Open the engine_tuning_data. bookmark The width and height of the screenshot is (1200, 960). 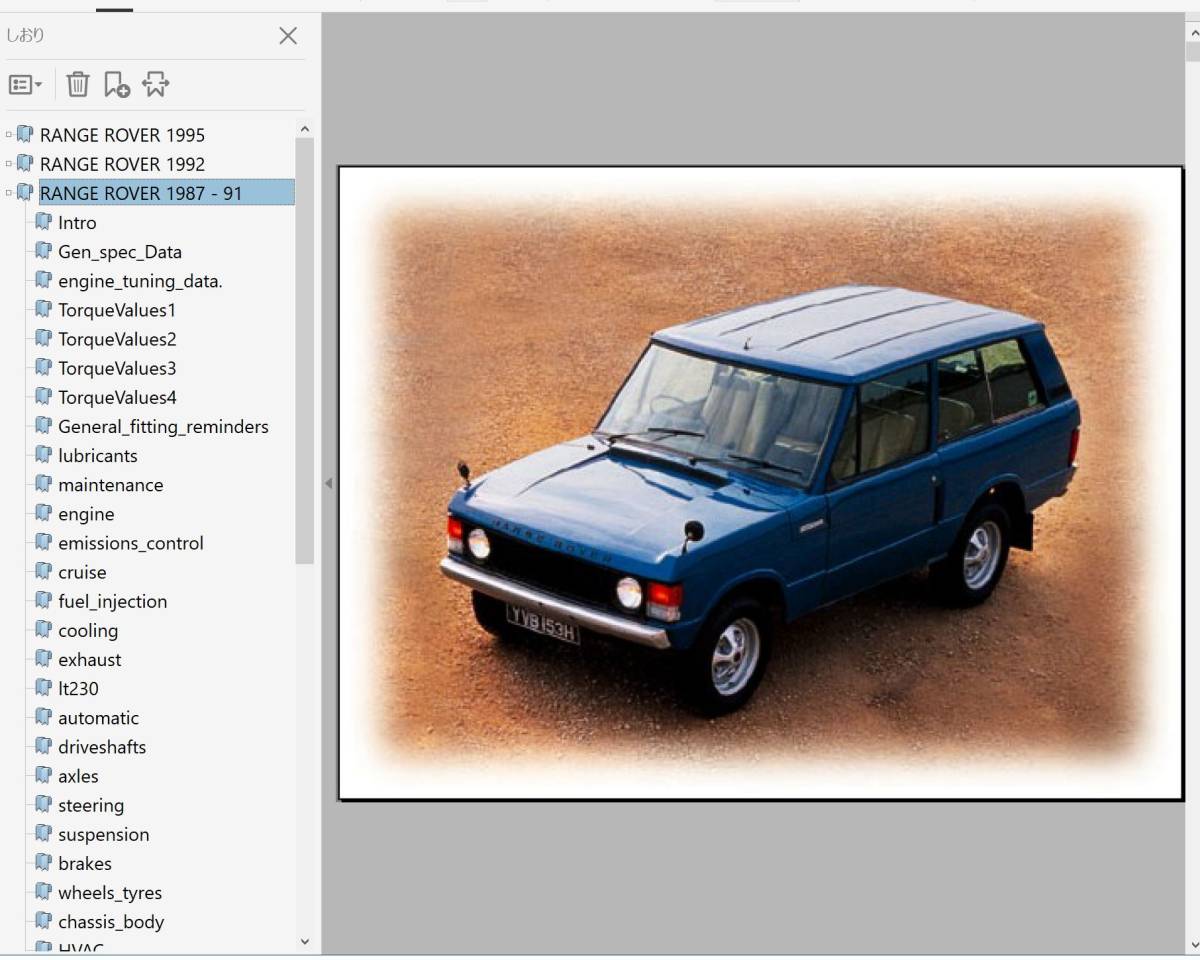pyautogui.click(x=140, y=281)
